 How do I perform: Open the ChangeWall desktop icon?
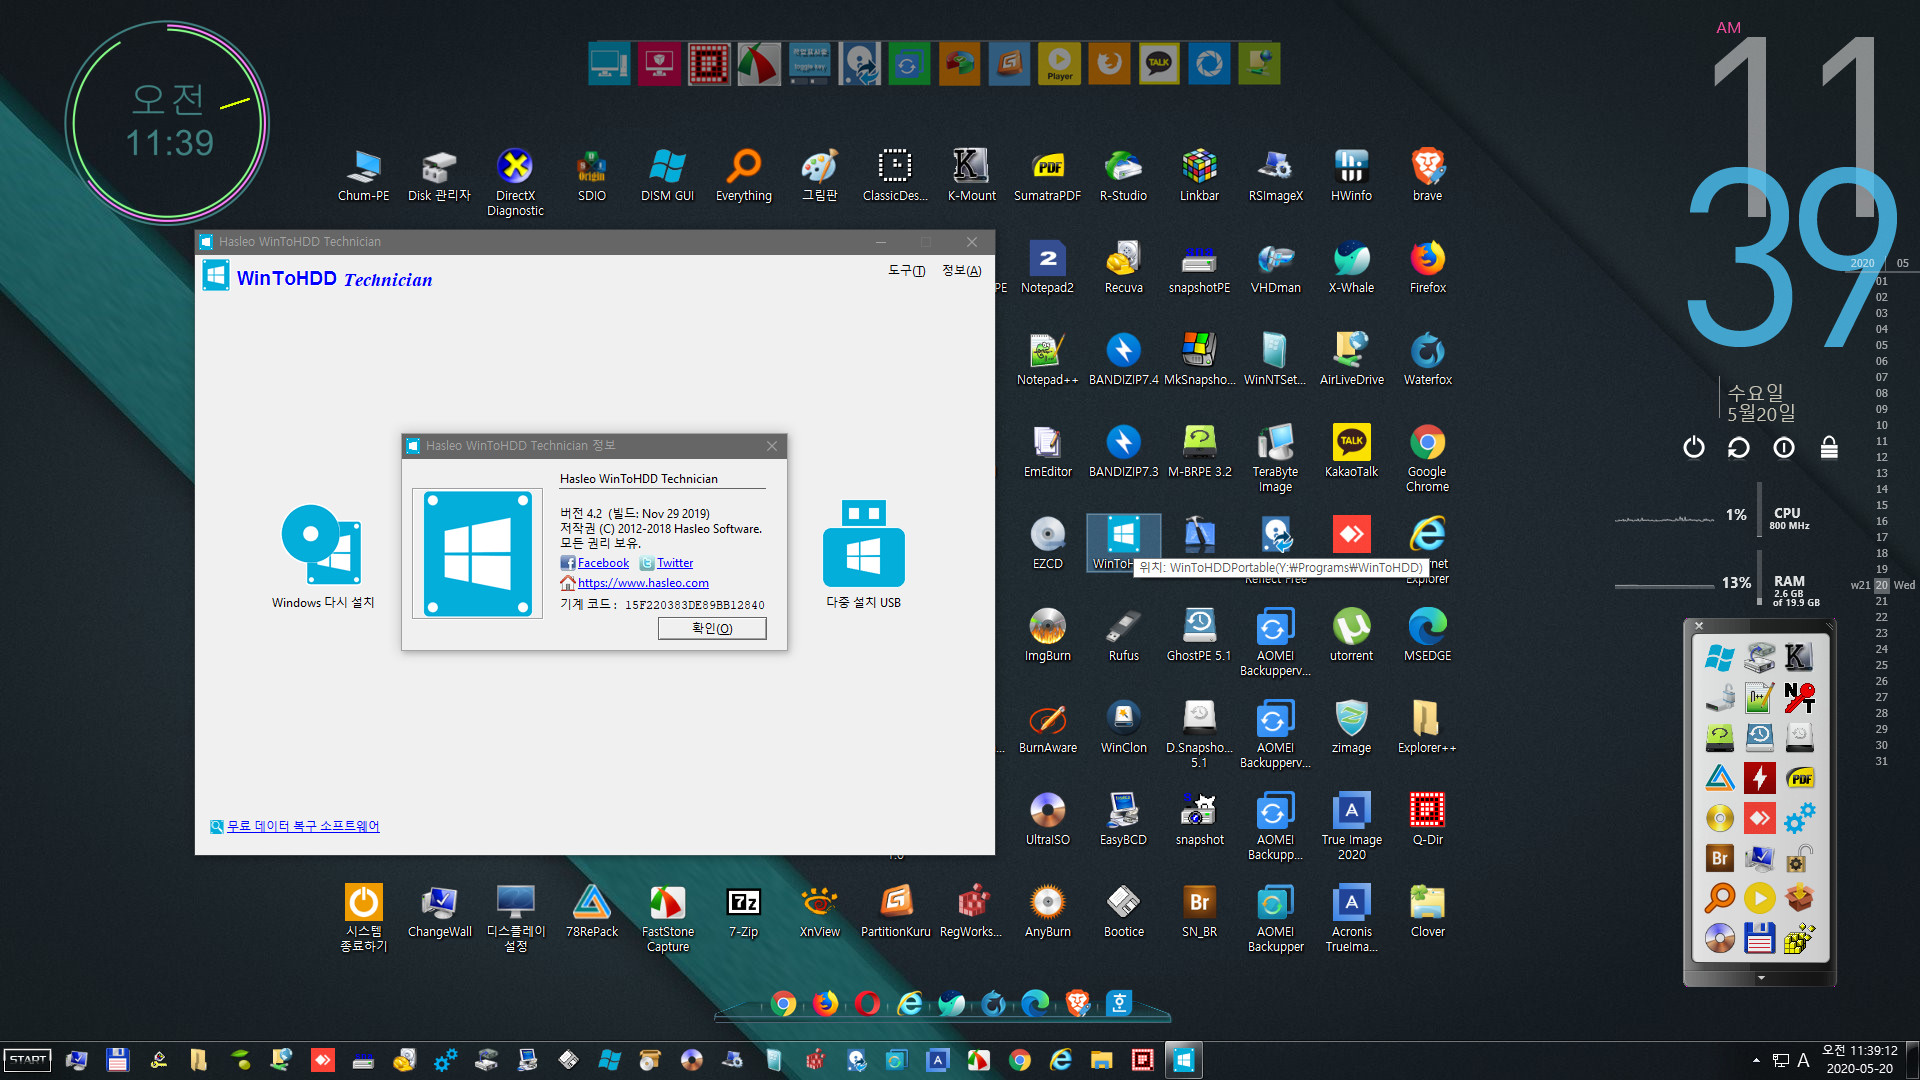(x=439, y=911)
